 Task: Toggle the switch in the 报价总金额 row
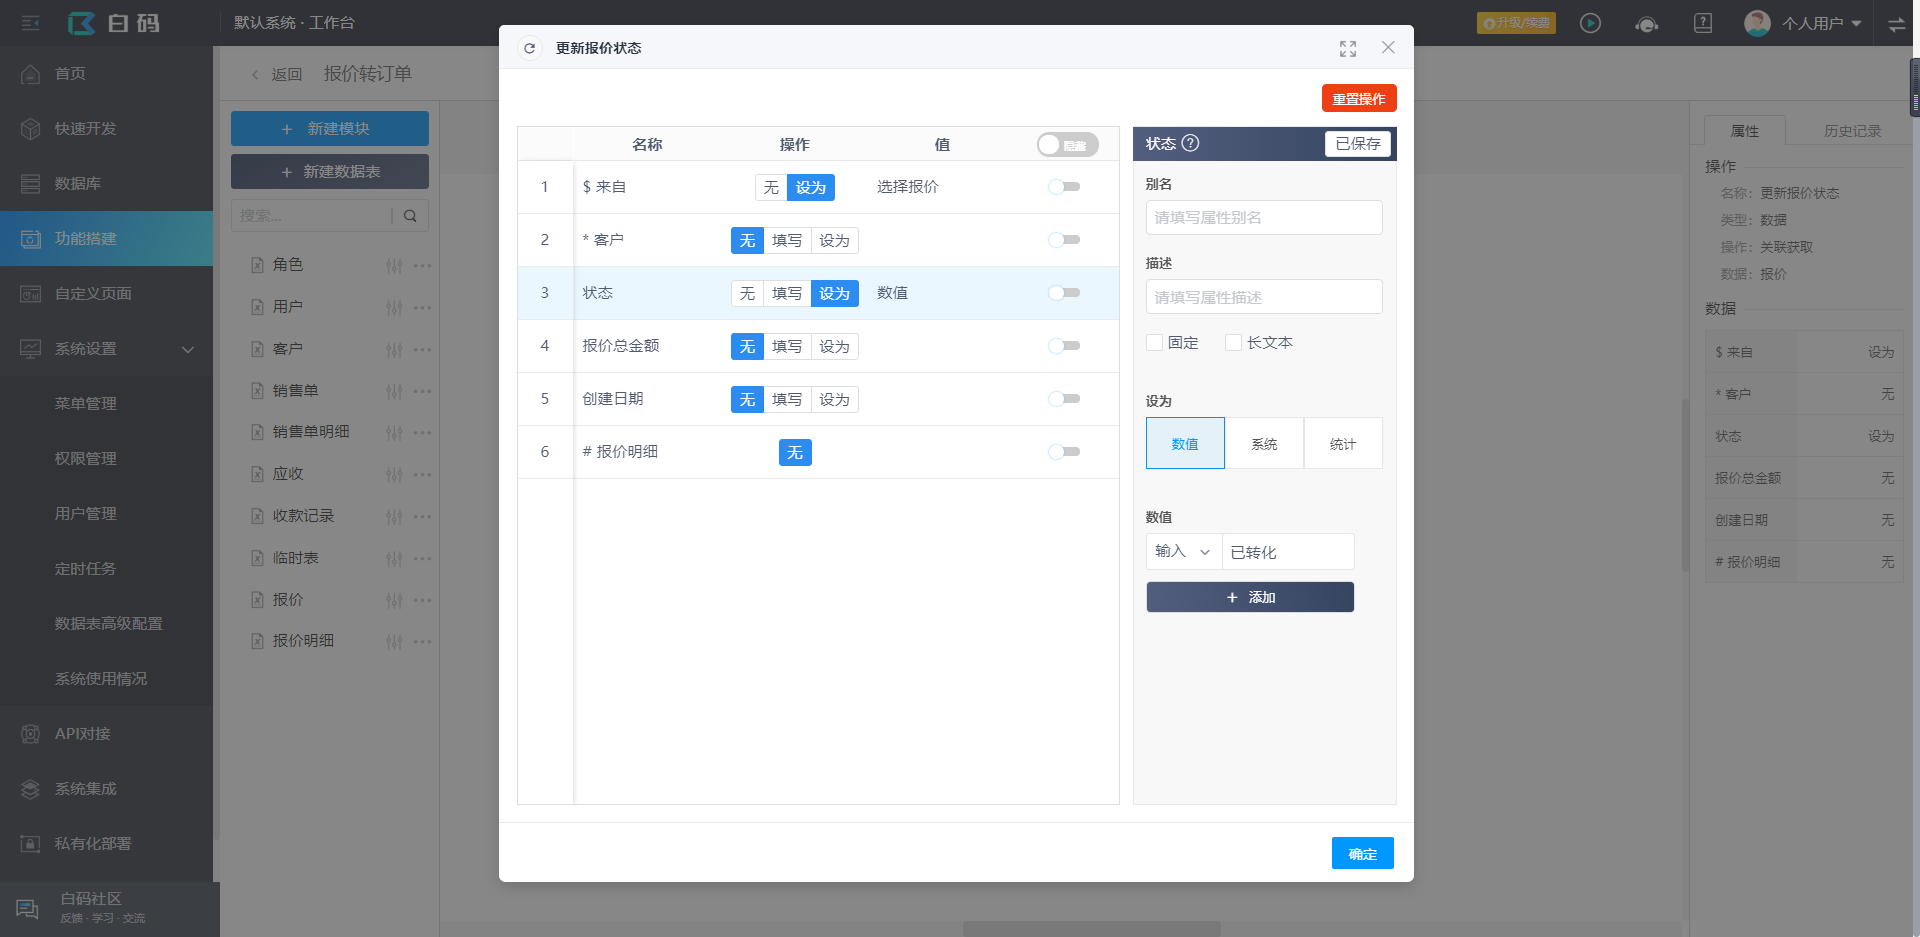(1064, 346)
